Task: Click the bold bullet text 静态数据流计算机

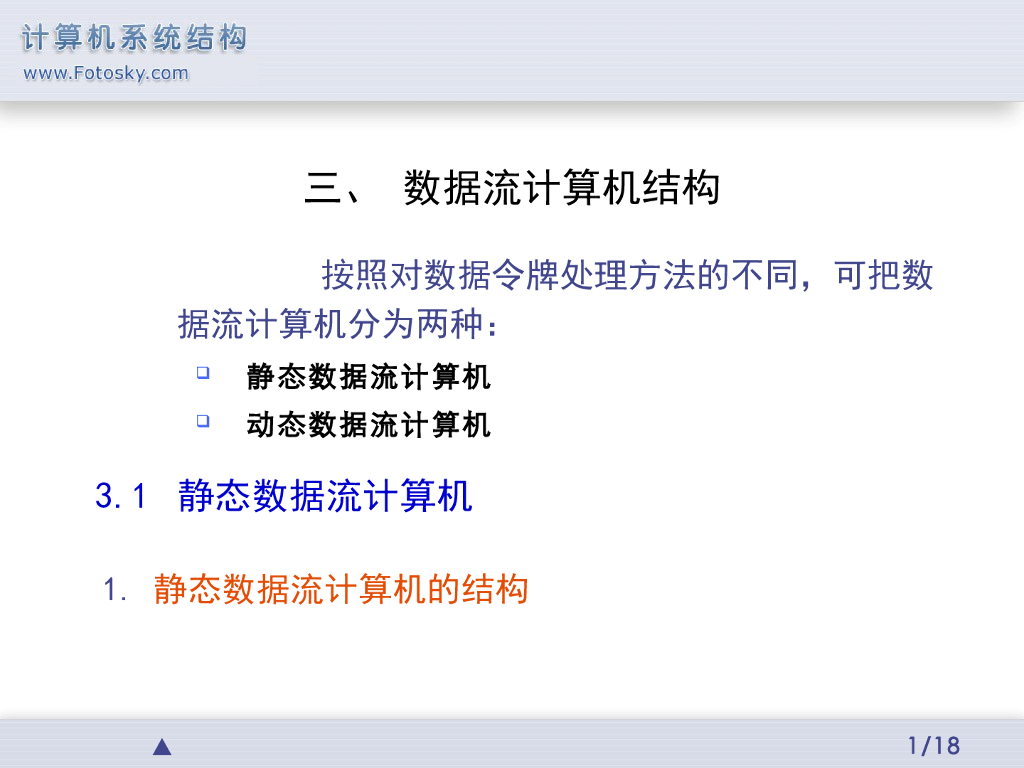Action: coord(368,377)
